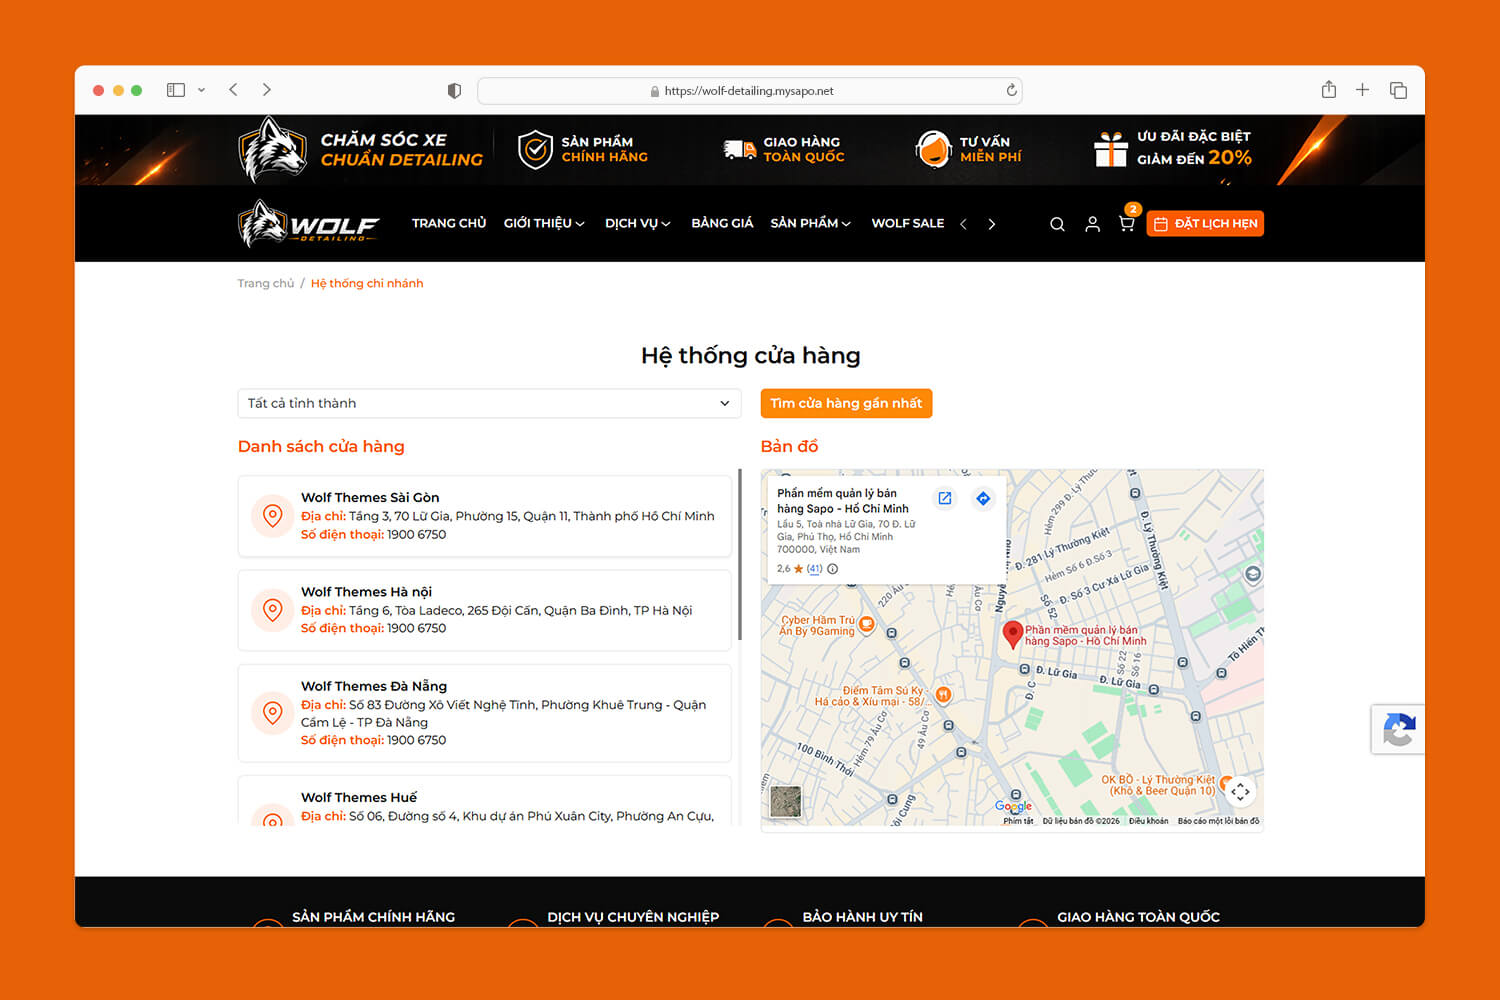Open the shopping cart icon
Viewport: 1500px width, 1000px height.
[1127, 223]
